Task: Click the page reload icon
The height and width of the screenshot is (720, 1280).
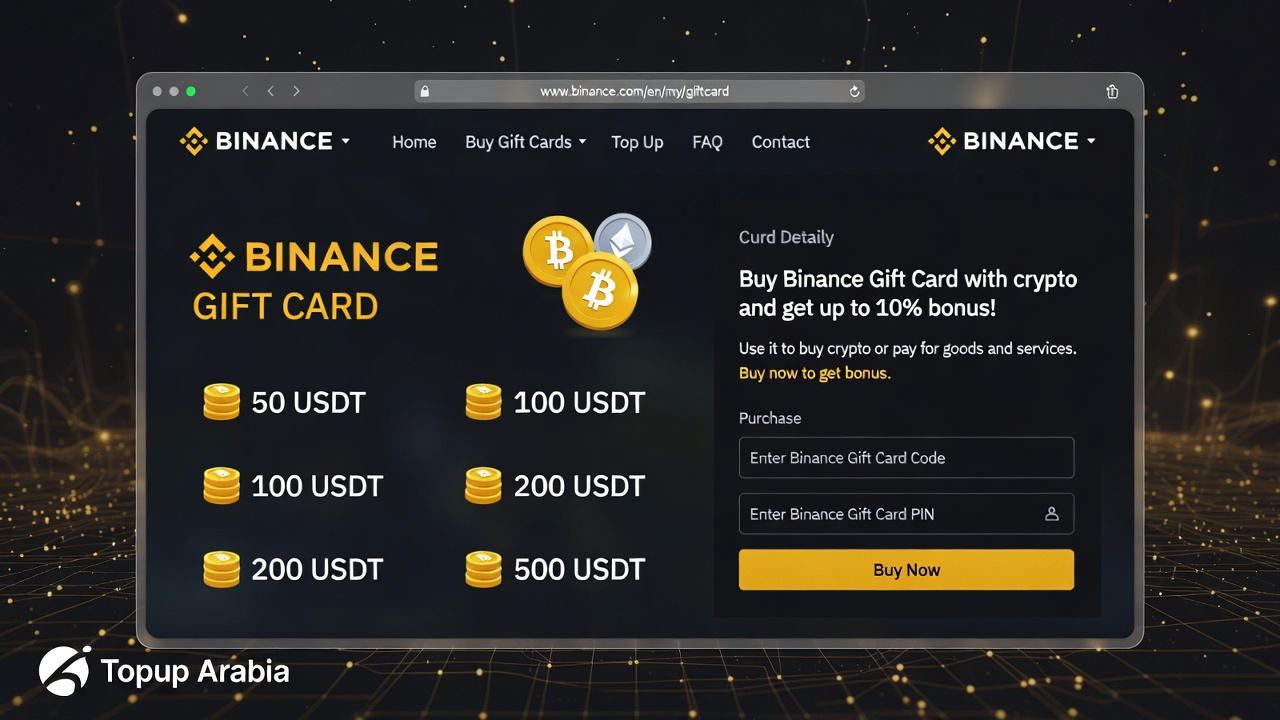Action: 854,91
